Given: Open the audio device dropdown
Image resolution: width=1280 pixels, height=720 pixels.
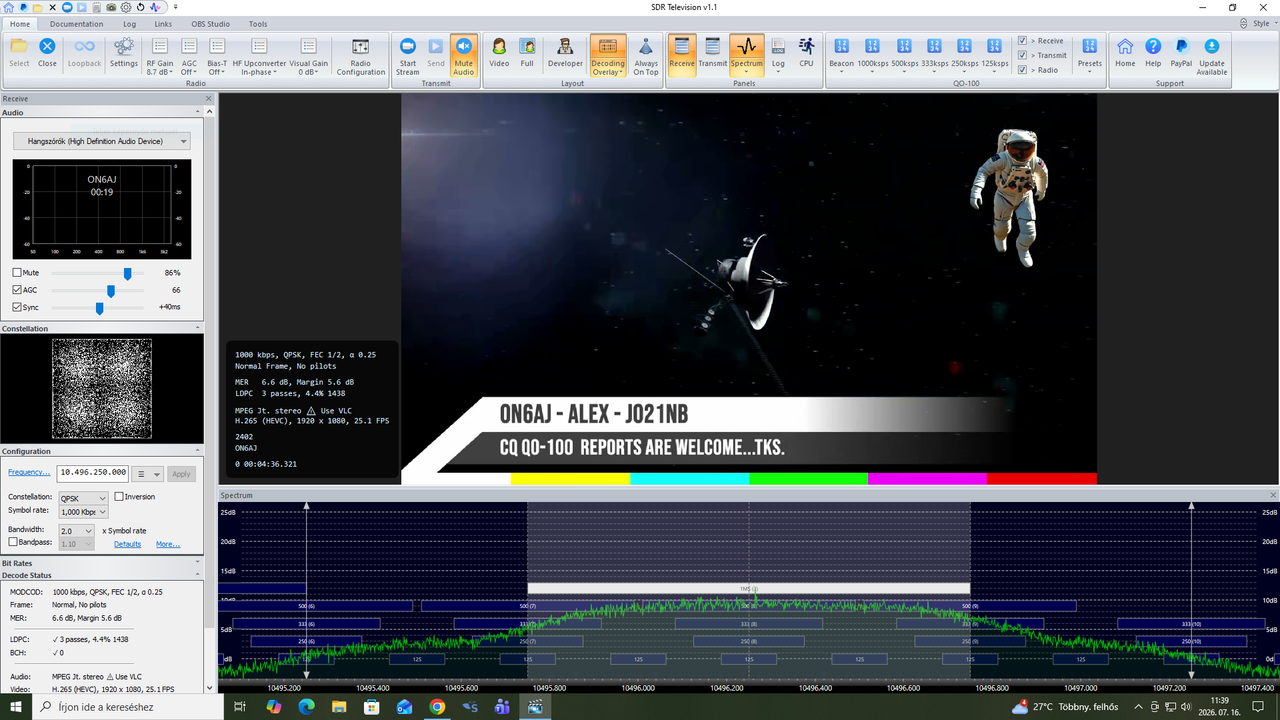Looking at the screenshot, I should tap(101, 142).
